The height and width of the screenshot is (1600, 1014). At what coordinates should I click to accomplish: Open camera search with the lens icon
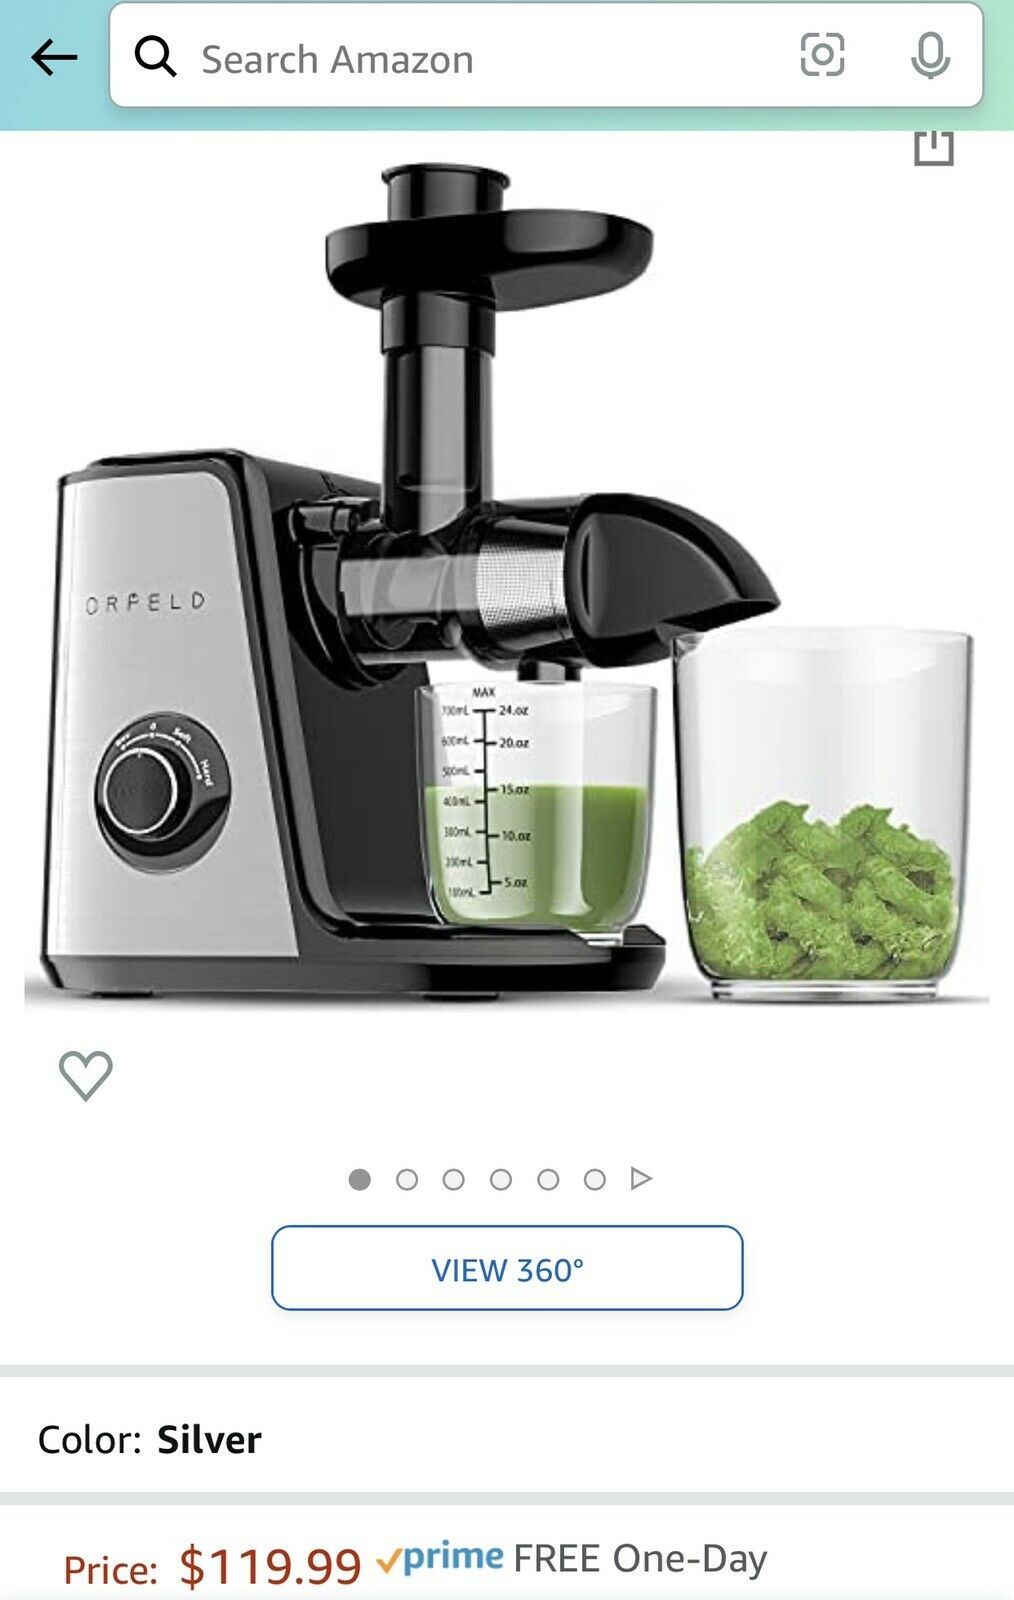822,55
